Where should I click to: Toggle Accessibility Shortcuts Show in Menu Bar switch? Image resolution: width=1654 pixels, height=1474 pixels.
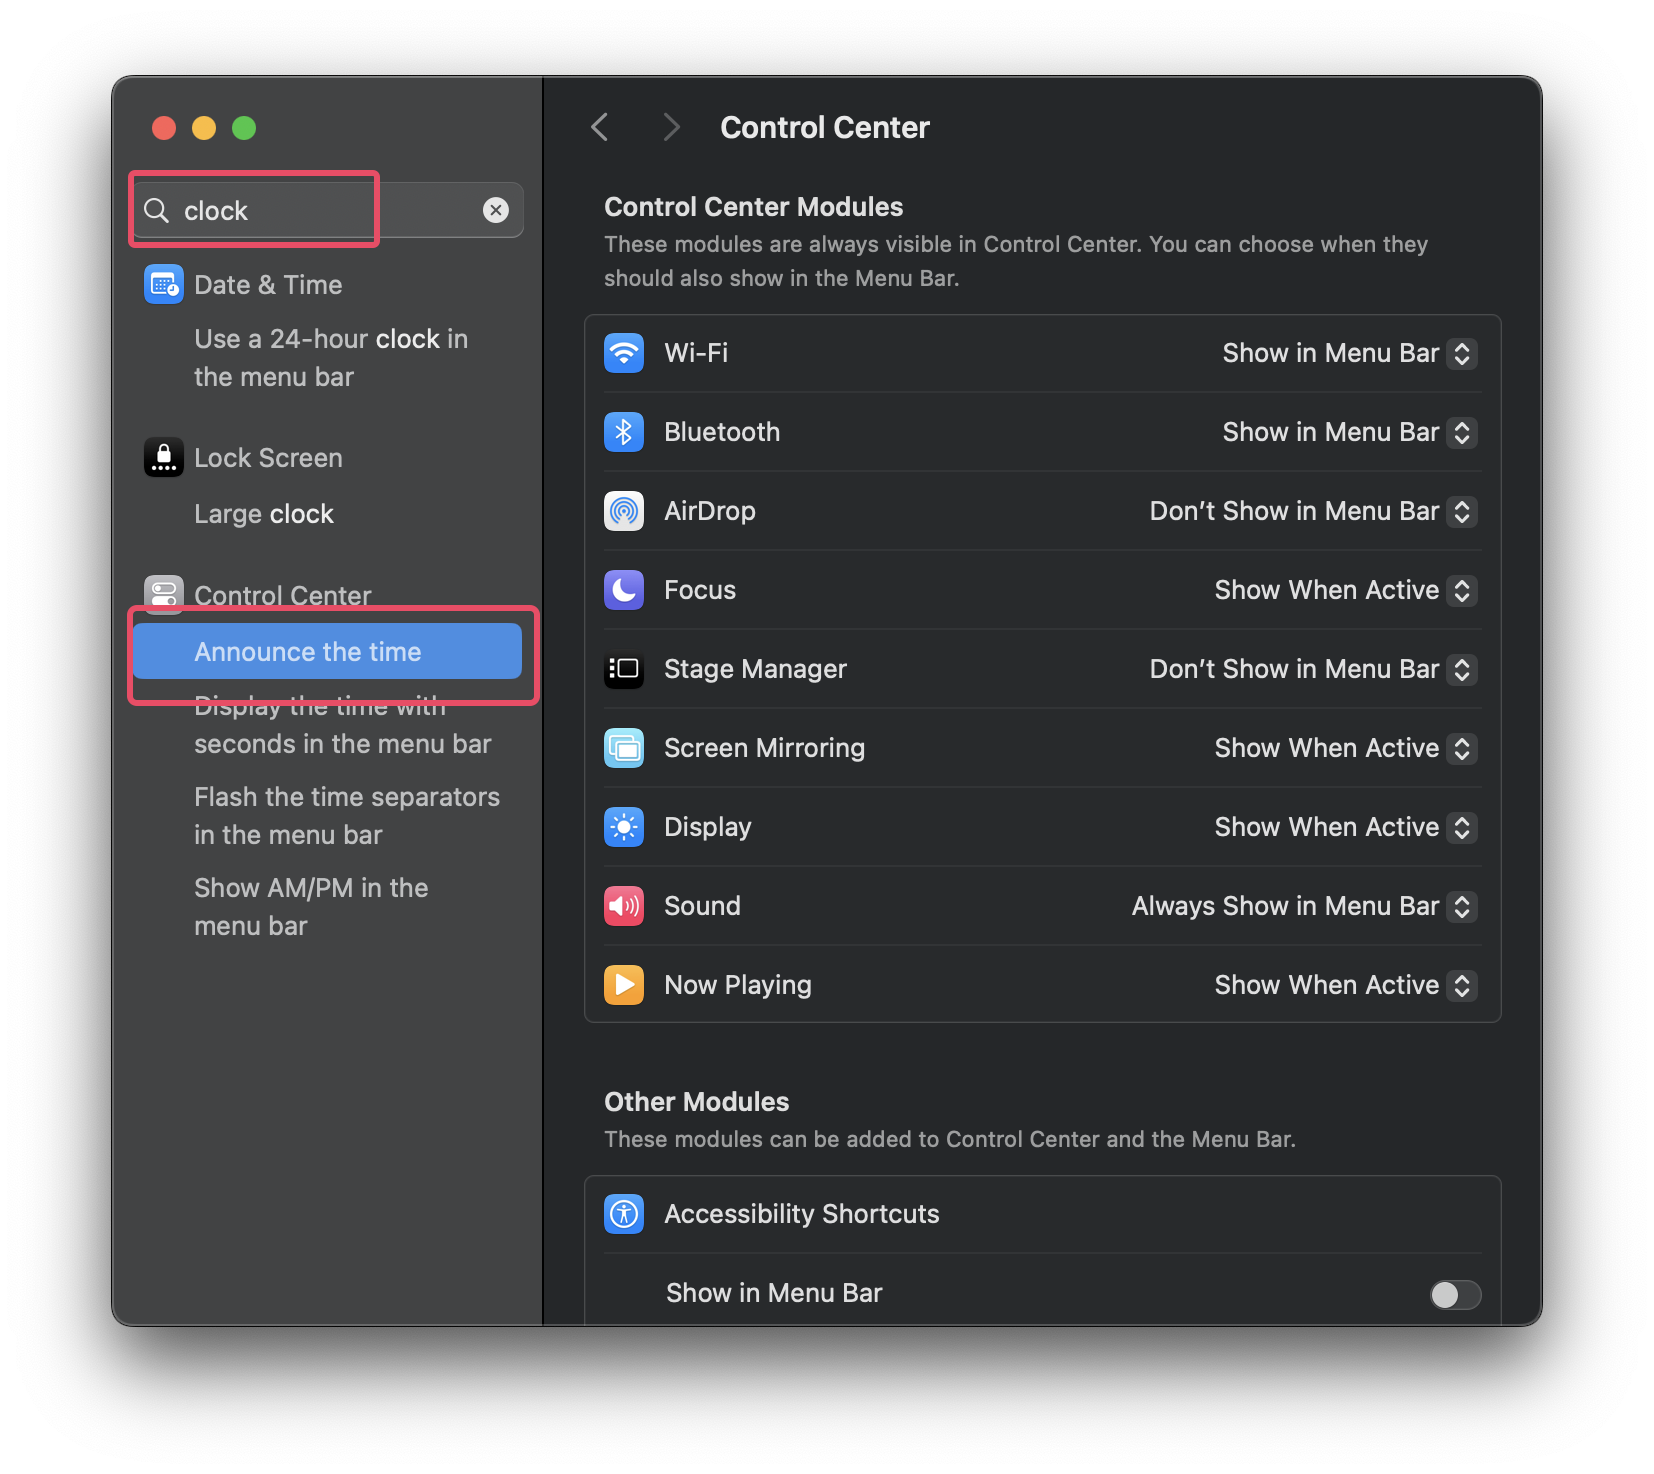pyautogui.click(x=1455, y=1295)
